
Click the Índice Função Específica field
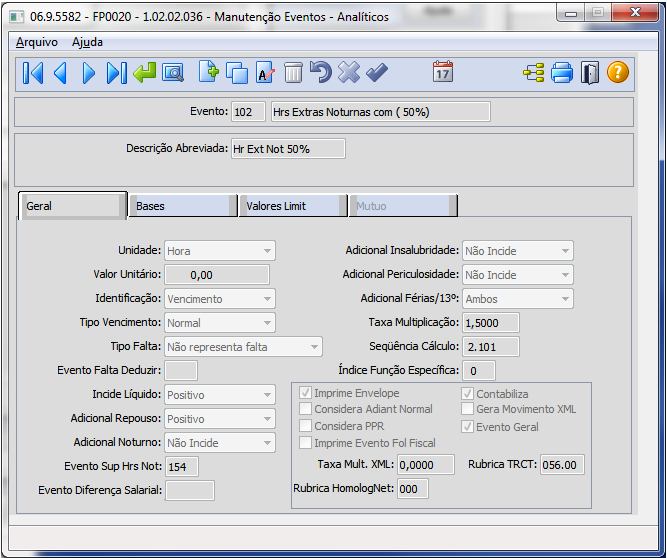click(x=479, y=370)
